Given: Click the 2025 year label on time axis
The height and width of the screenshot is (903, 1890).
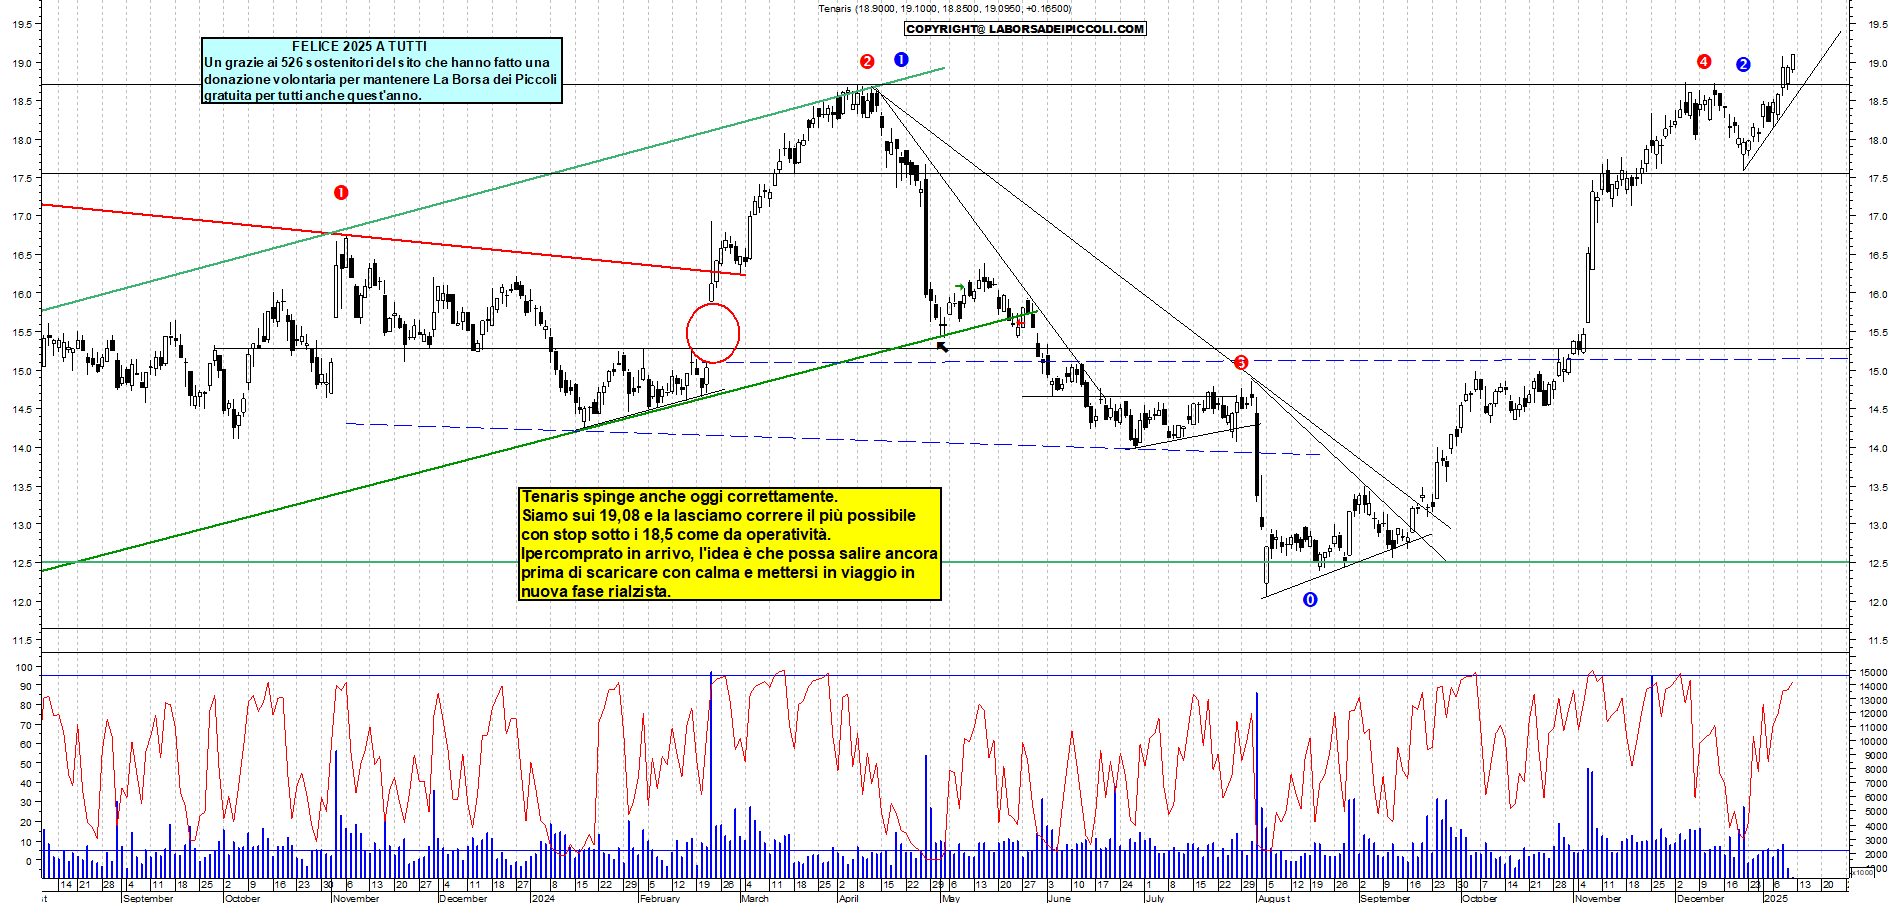Looking at the screenshot, I should pos(1775,898).
